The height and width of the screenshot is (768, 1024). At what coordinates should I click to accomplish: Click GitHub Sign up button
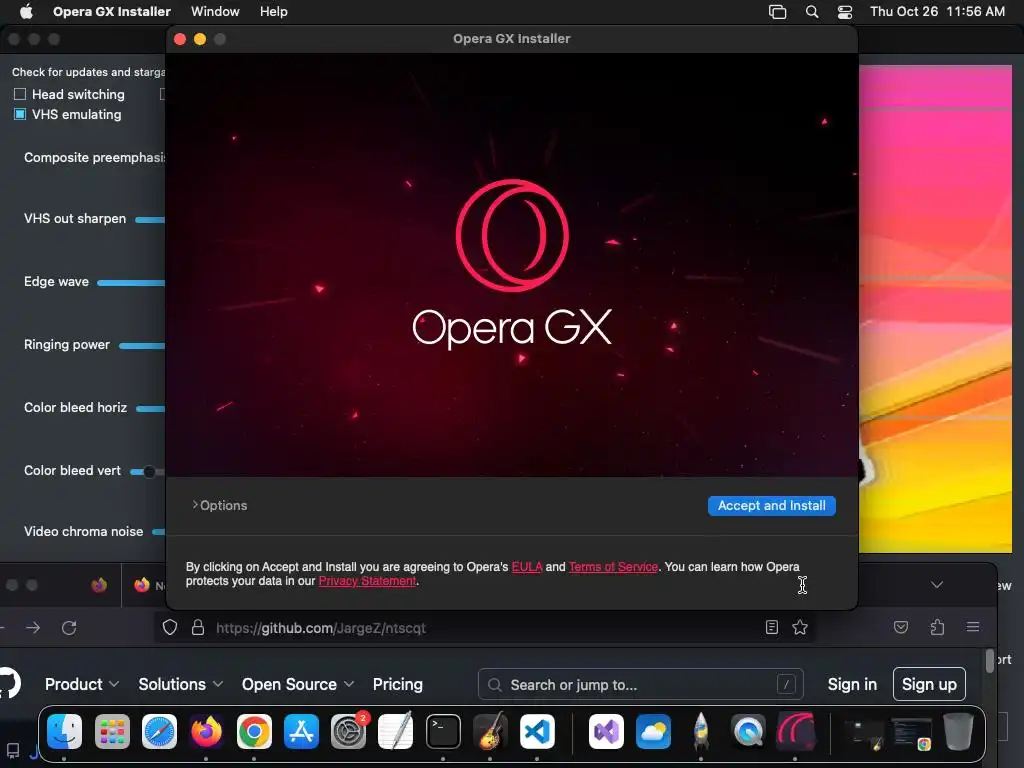coord(929,684)
